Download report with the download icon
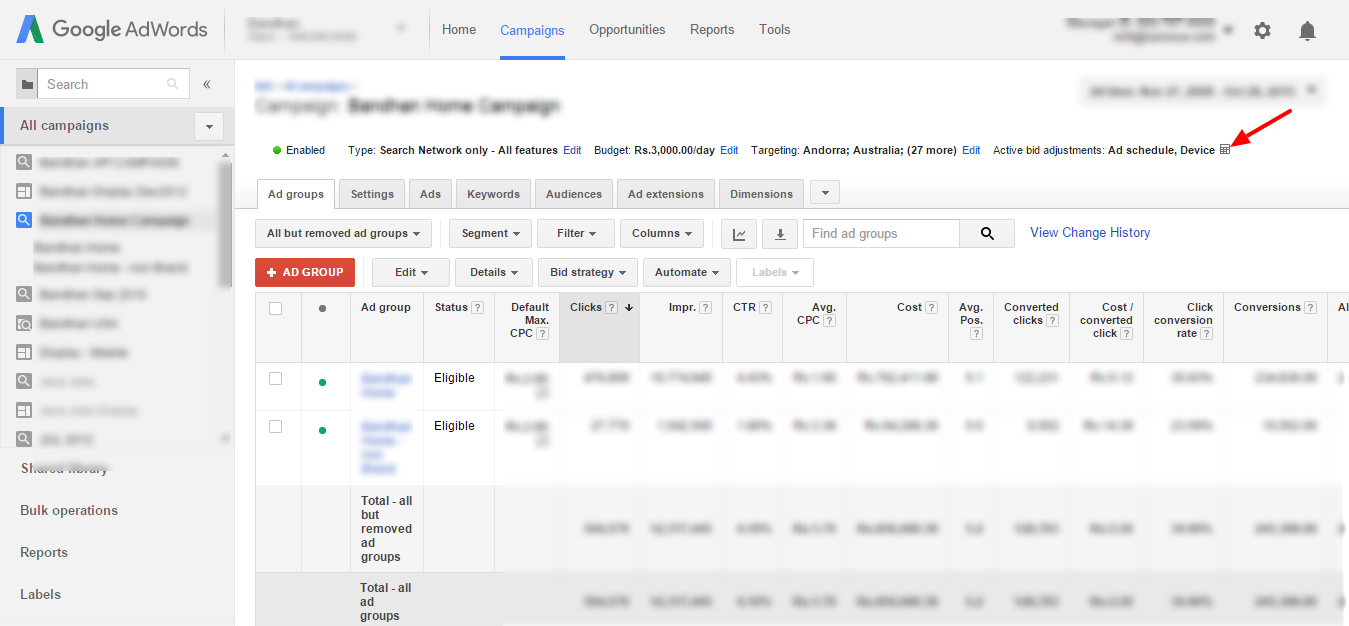The image size is (1349, 626). pos(780,234)
